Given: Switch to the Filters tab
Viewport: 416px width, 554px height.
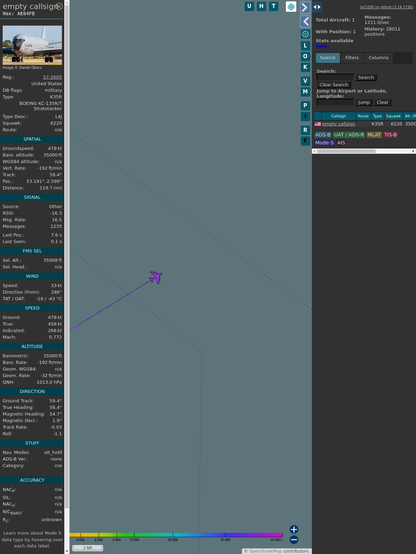Looking at the screenshot, I should coord(352,58).
